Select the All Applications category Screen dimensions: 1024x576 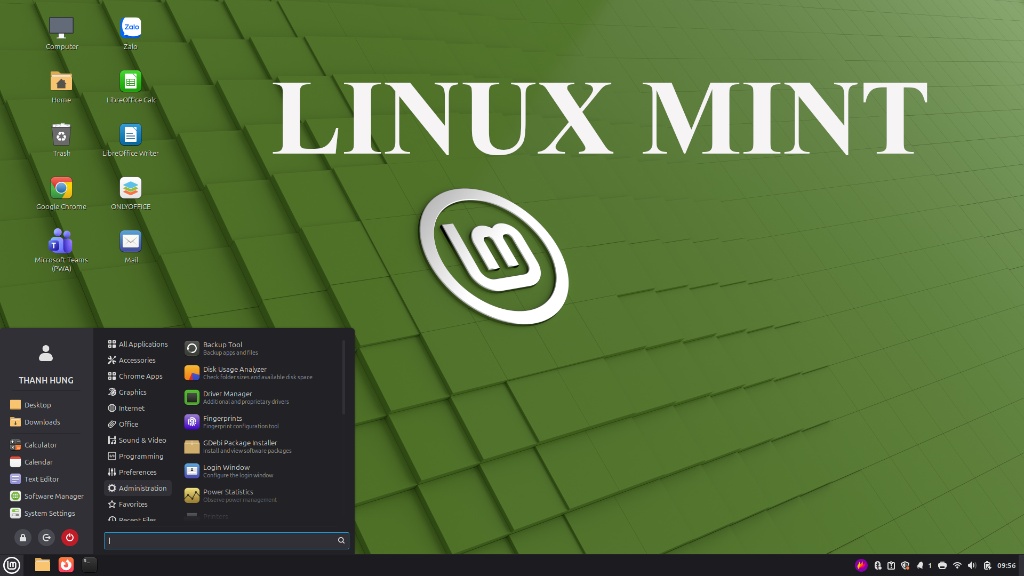(x=138, y=344)
